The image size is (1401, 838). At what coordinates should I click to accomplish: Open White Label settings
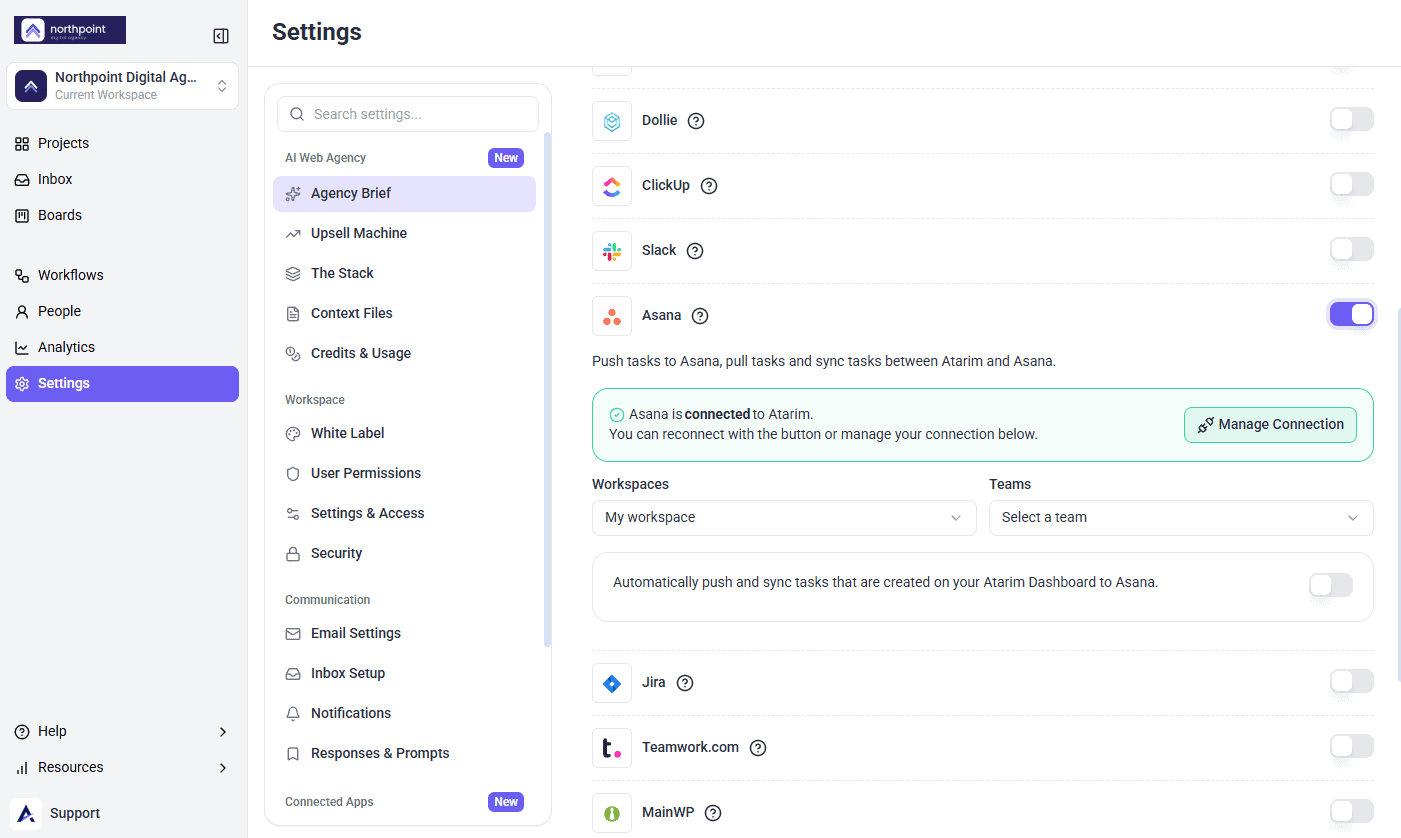(404, 433)
